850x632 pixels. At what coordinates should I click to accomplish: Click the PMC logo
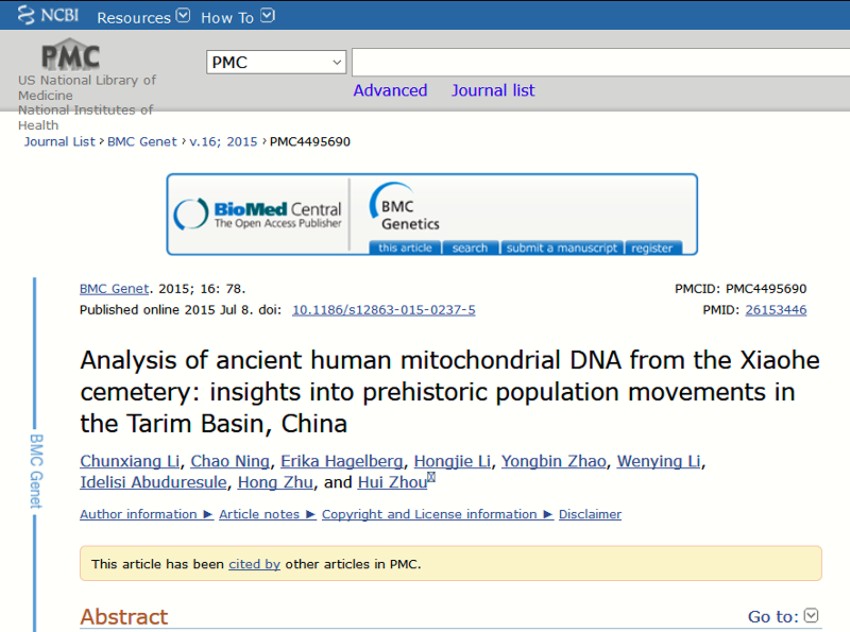[70, 56]
